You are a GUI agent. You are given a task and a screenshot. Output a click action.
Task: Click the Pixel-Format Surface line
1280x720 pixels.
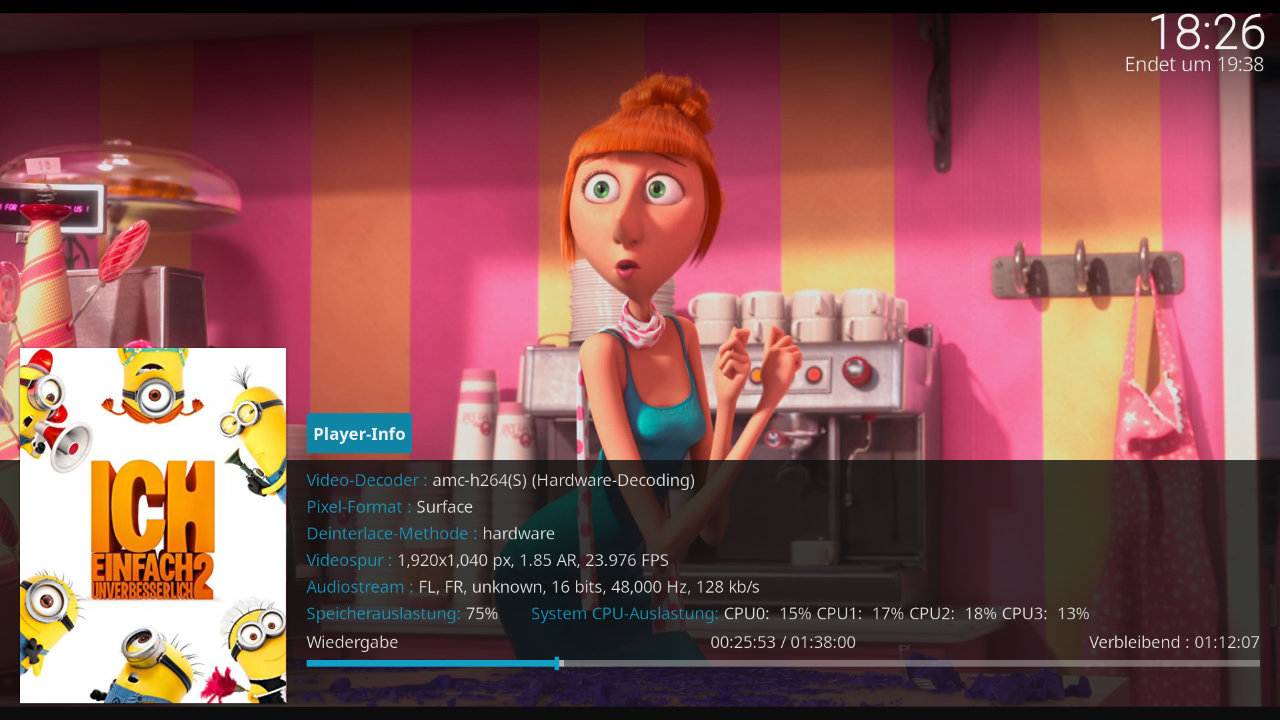point(389,507)
